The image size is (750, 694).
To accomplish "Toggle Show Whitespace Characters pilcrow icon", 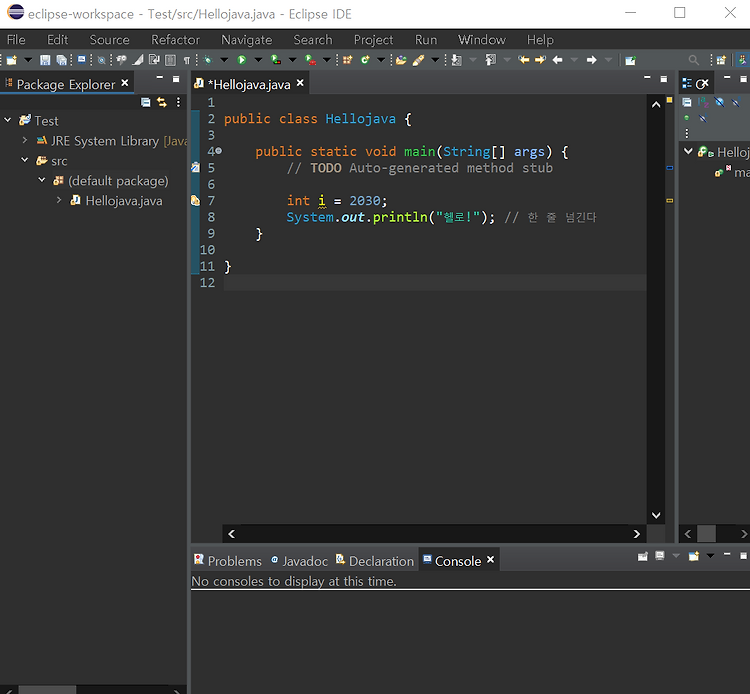I will coord(186,60).
